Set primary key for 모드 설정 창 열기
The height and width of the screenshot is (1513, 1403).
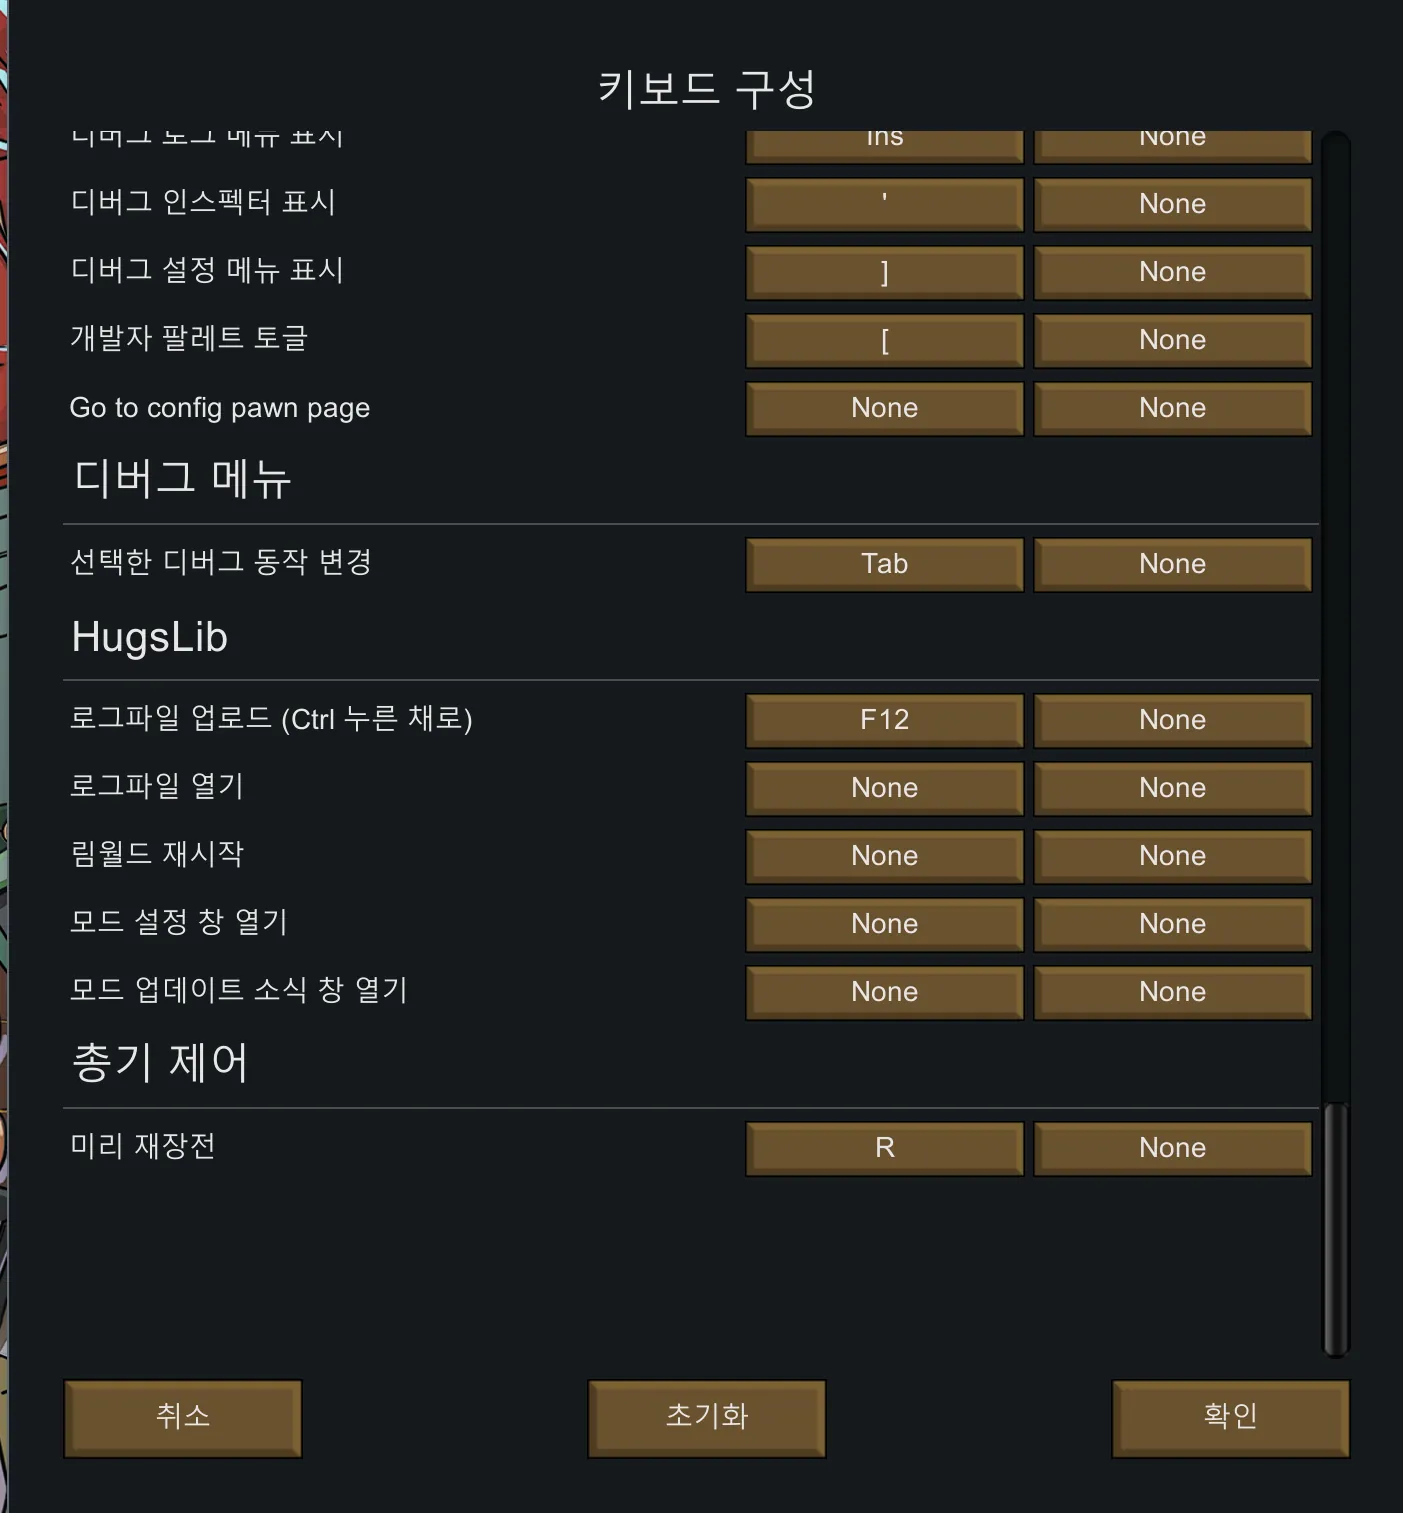(884, 924)
